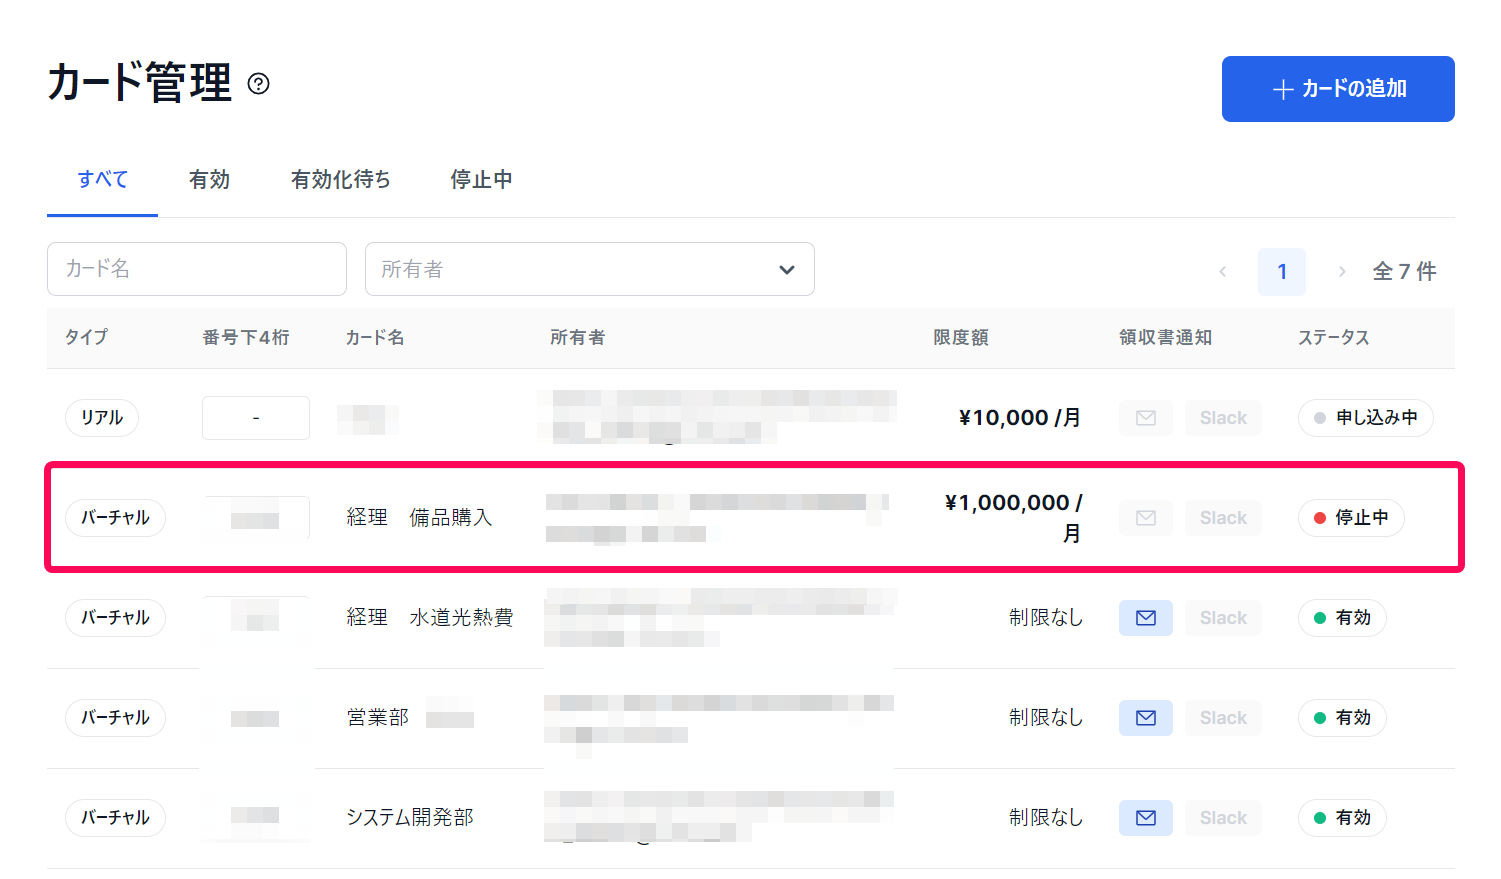Click the 申し込み中 status badge
Image resolution: width=1501 pixels, height=879 pixels.
pos(1365,418)
